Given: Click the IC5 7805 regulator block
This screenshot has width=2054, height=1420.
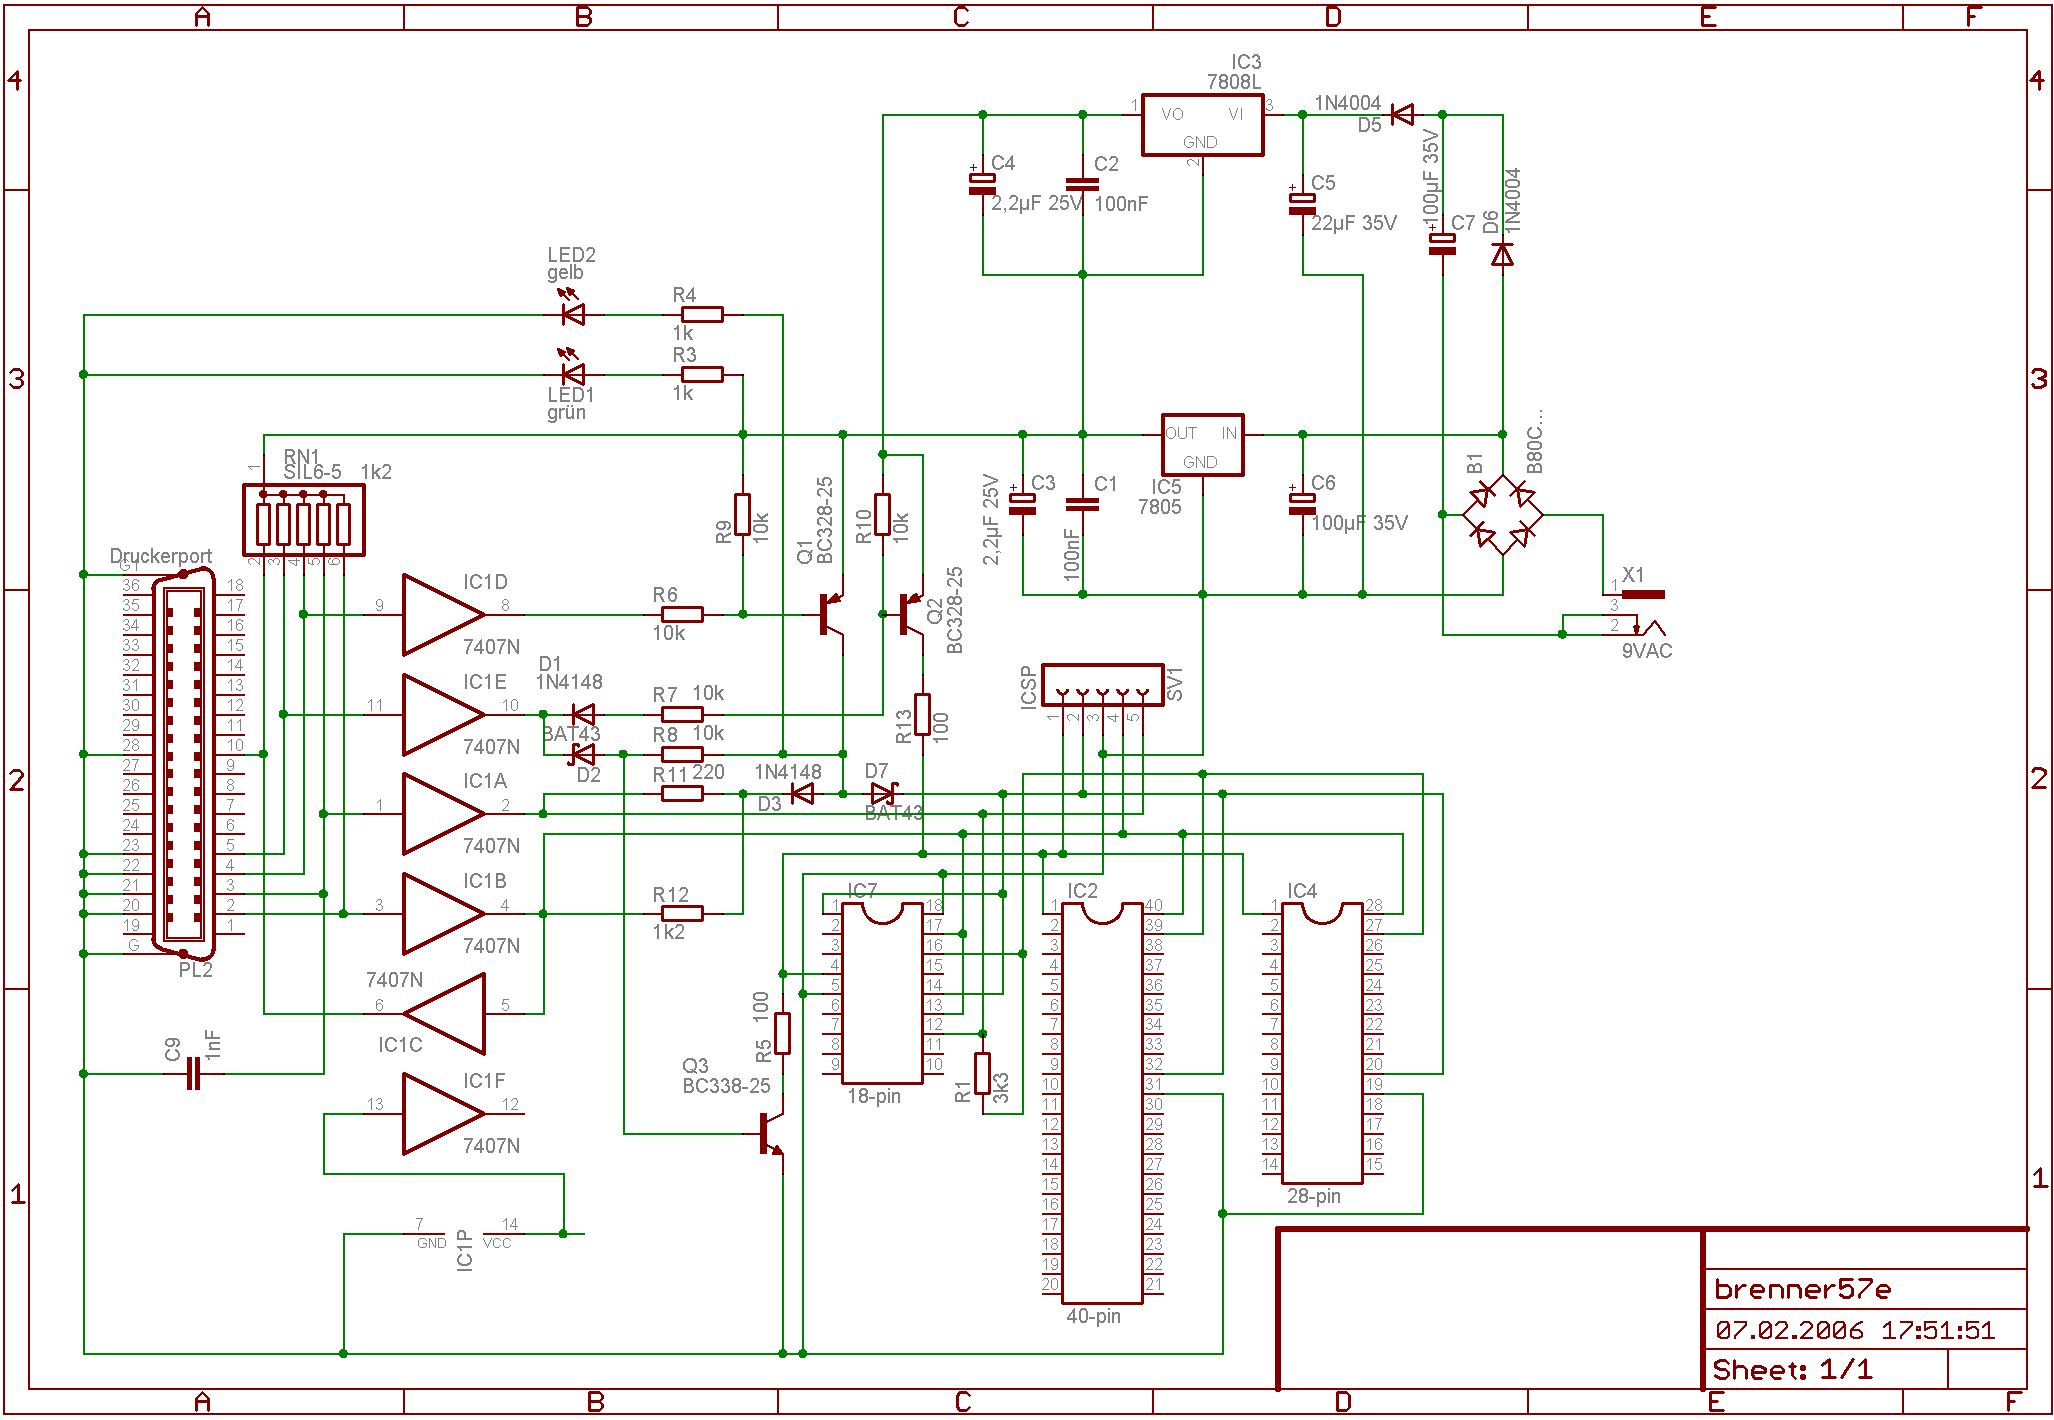Looking at the screenshot, I should tap(1202, 445).
